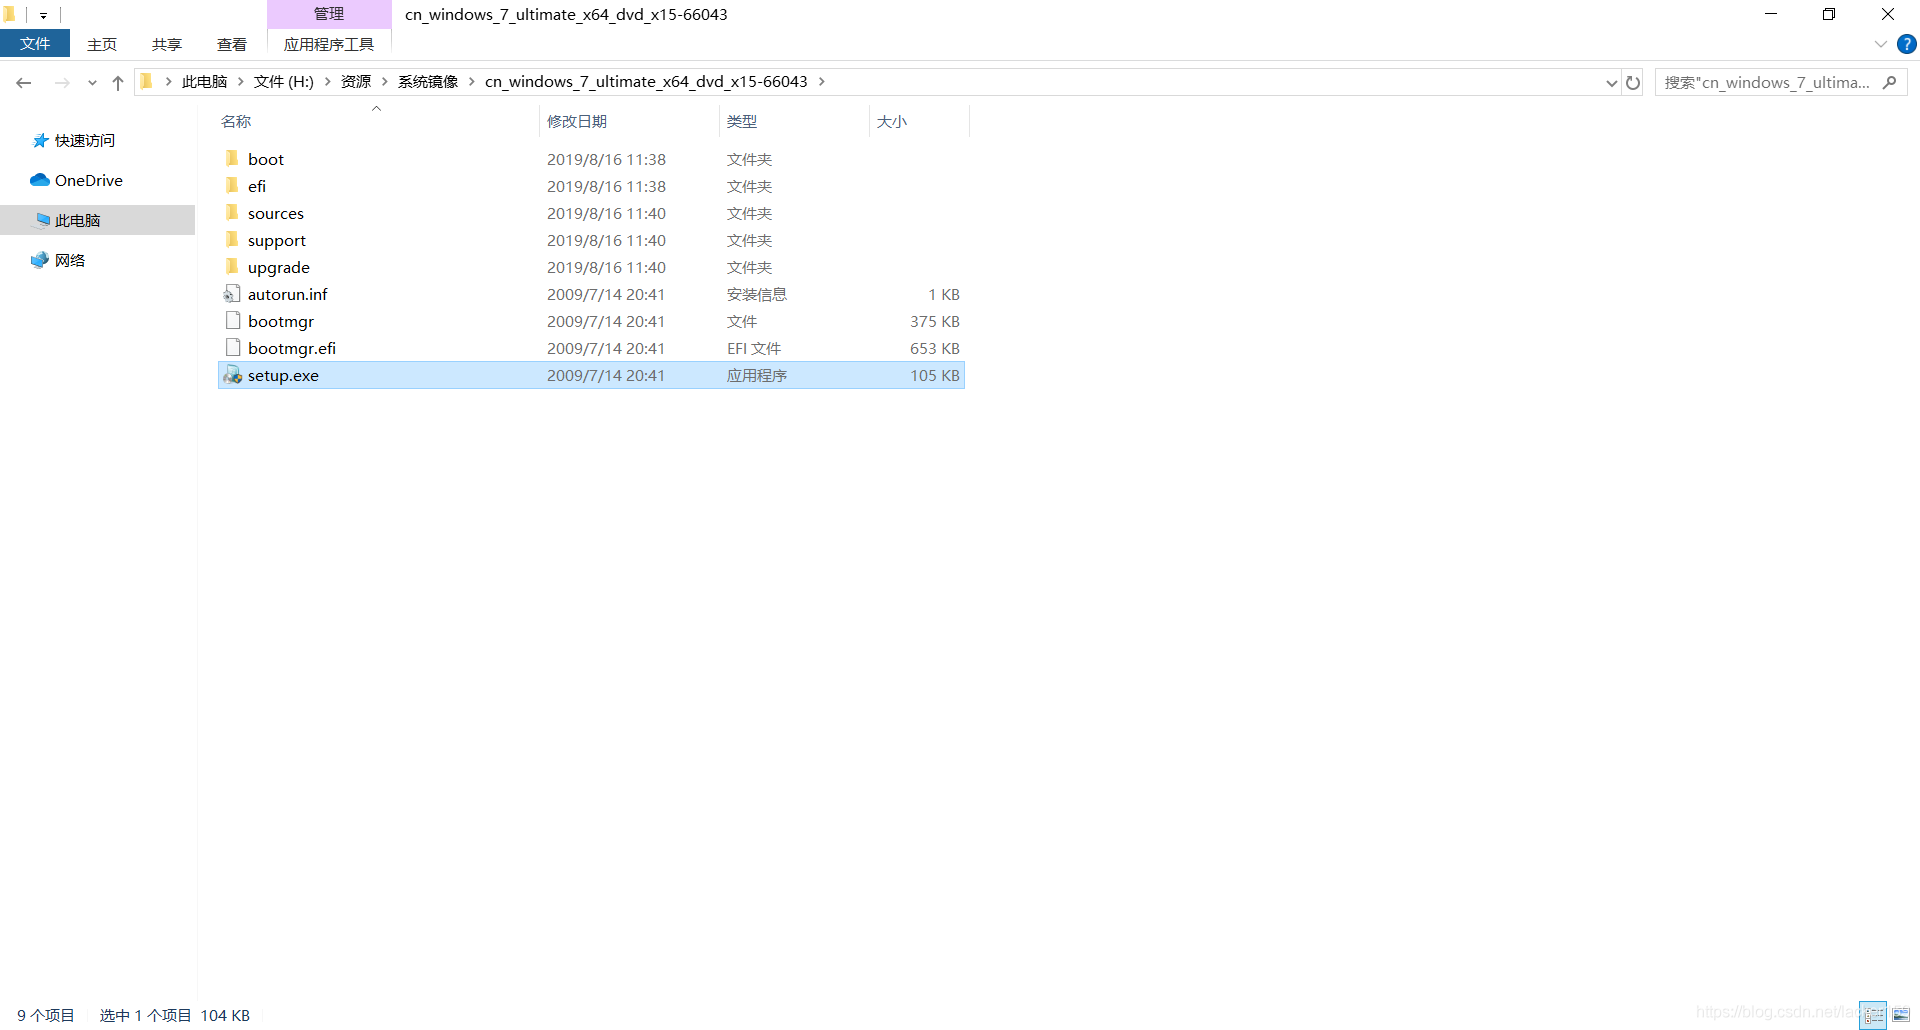Switch to large thumbnails view layout
The width and height of the screenshot is (1920, 1030).
pos(1901,1015)
